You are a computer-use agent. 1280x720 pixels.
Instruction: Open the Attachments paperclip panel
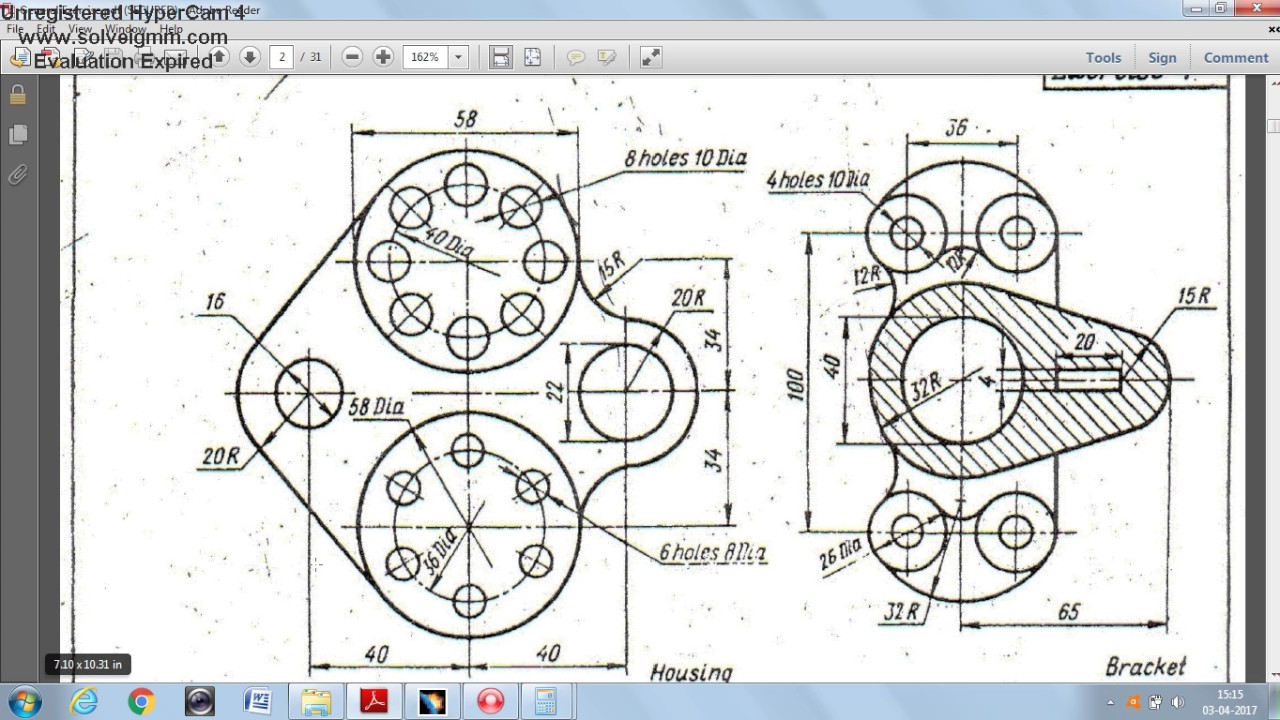[17, 176]
